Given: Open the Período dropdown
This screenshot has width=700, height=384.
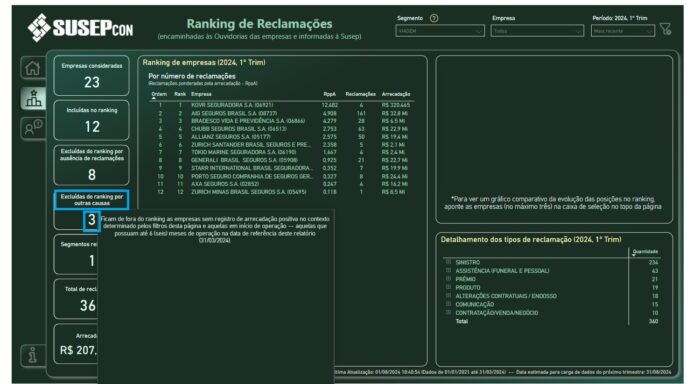Looking at the screenshot, I should coord(623,31).
